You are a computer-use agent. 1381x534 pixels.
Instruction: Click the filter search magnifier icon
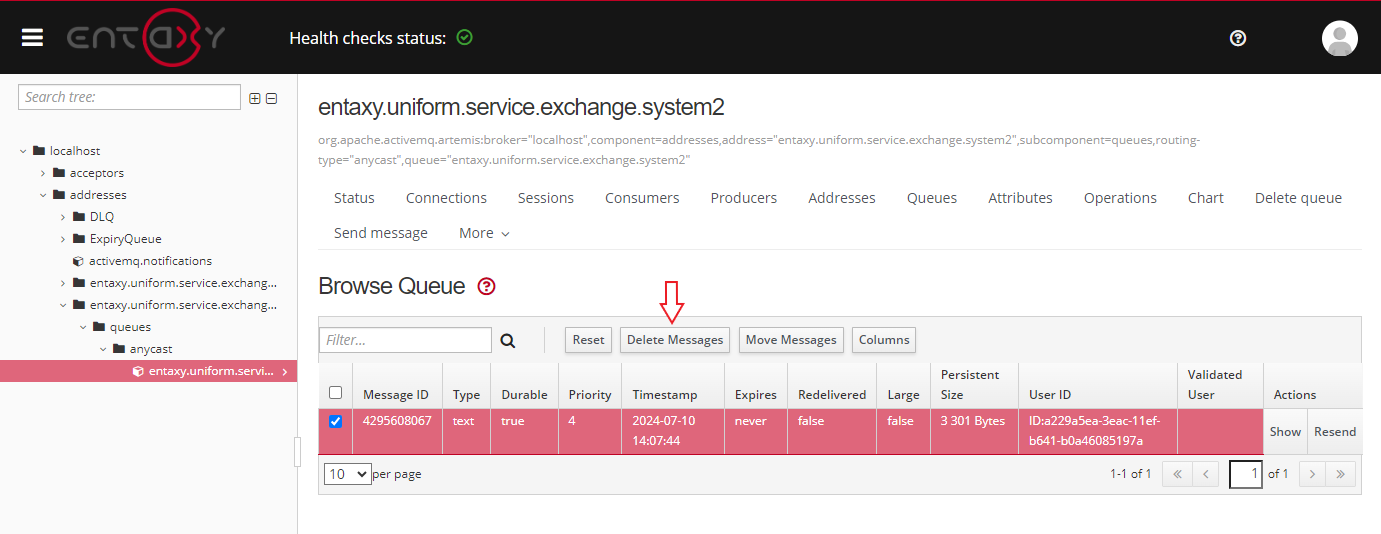508,341
